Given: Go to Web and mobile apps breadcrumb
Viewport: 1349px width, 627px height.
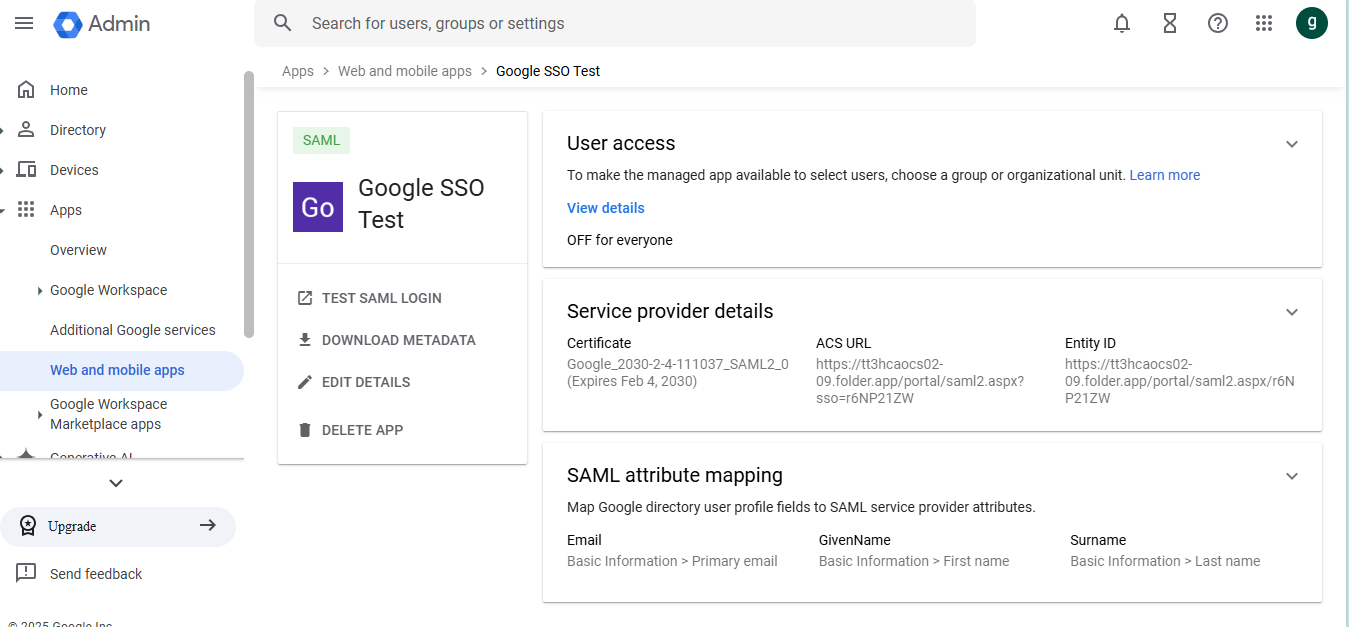Looking at the screenshot, I should 405,71.
